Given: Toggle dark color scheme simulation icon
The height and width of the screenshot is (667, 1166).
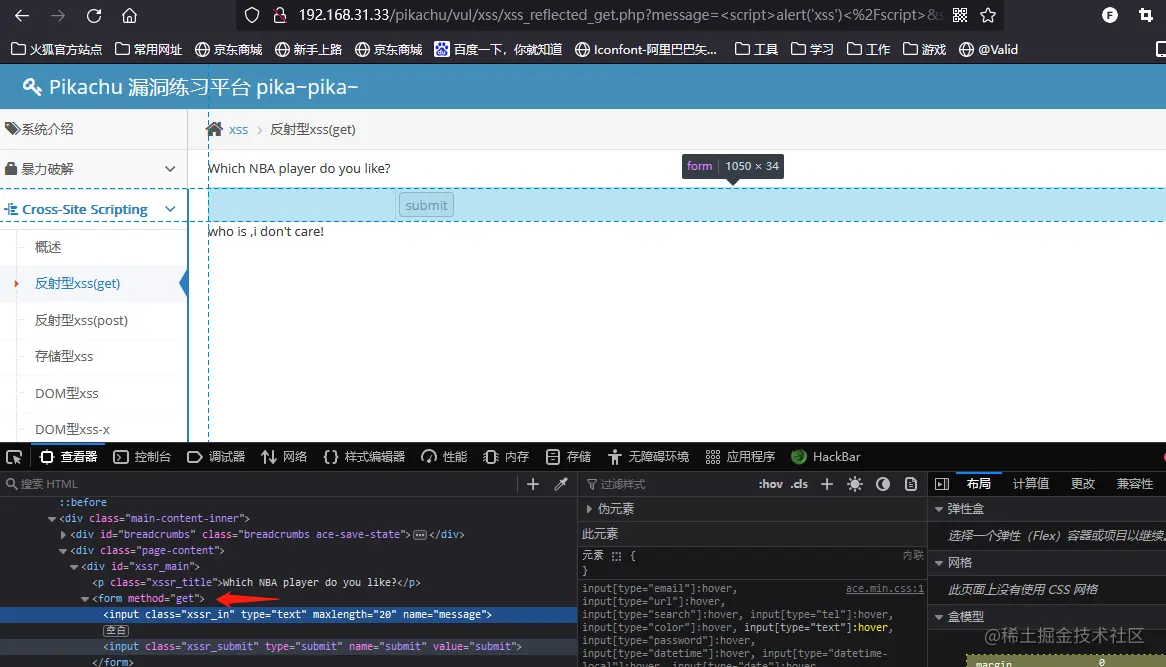Looking at the screenshot, I should 883,484.
